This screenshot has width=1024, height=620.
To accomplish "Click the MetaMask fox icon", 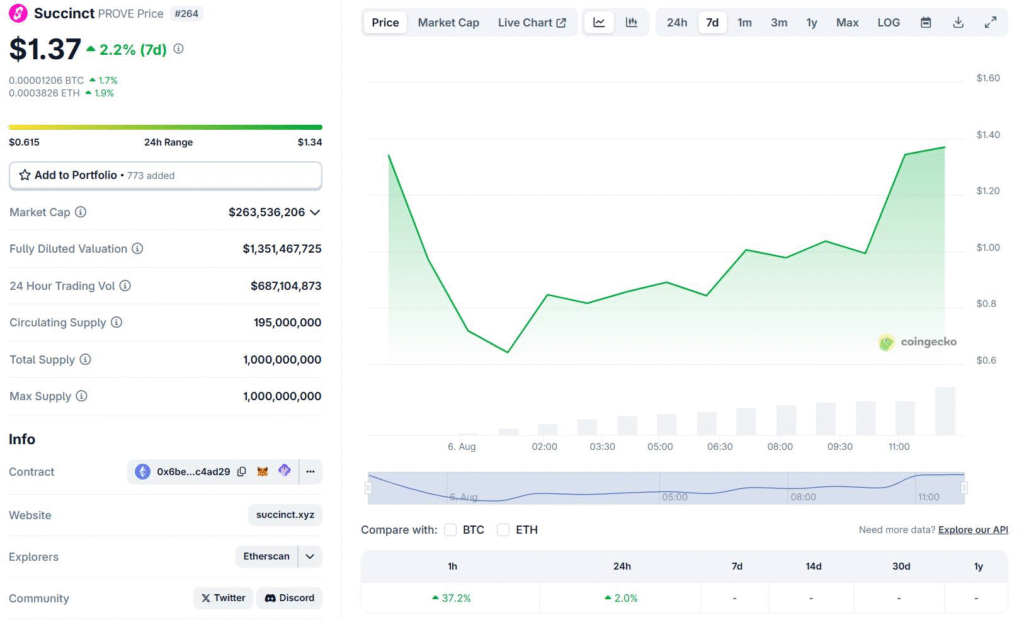I will pos(263,472).
